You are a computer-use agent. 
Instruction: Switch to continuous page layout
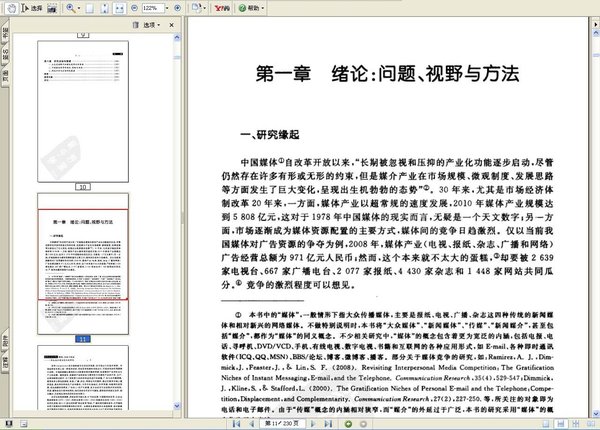pos(561,424)
